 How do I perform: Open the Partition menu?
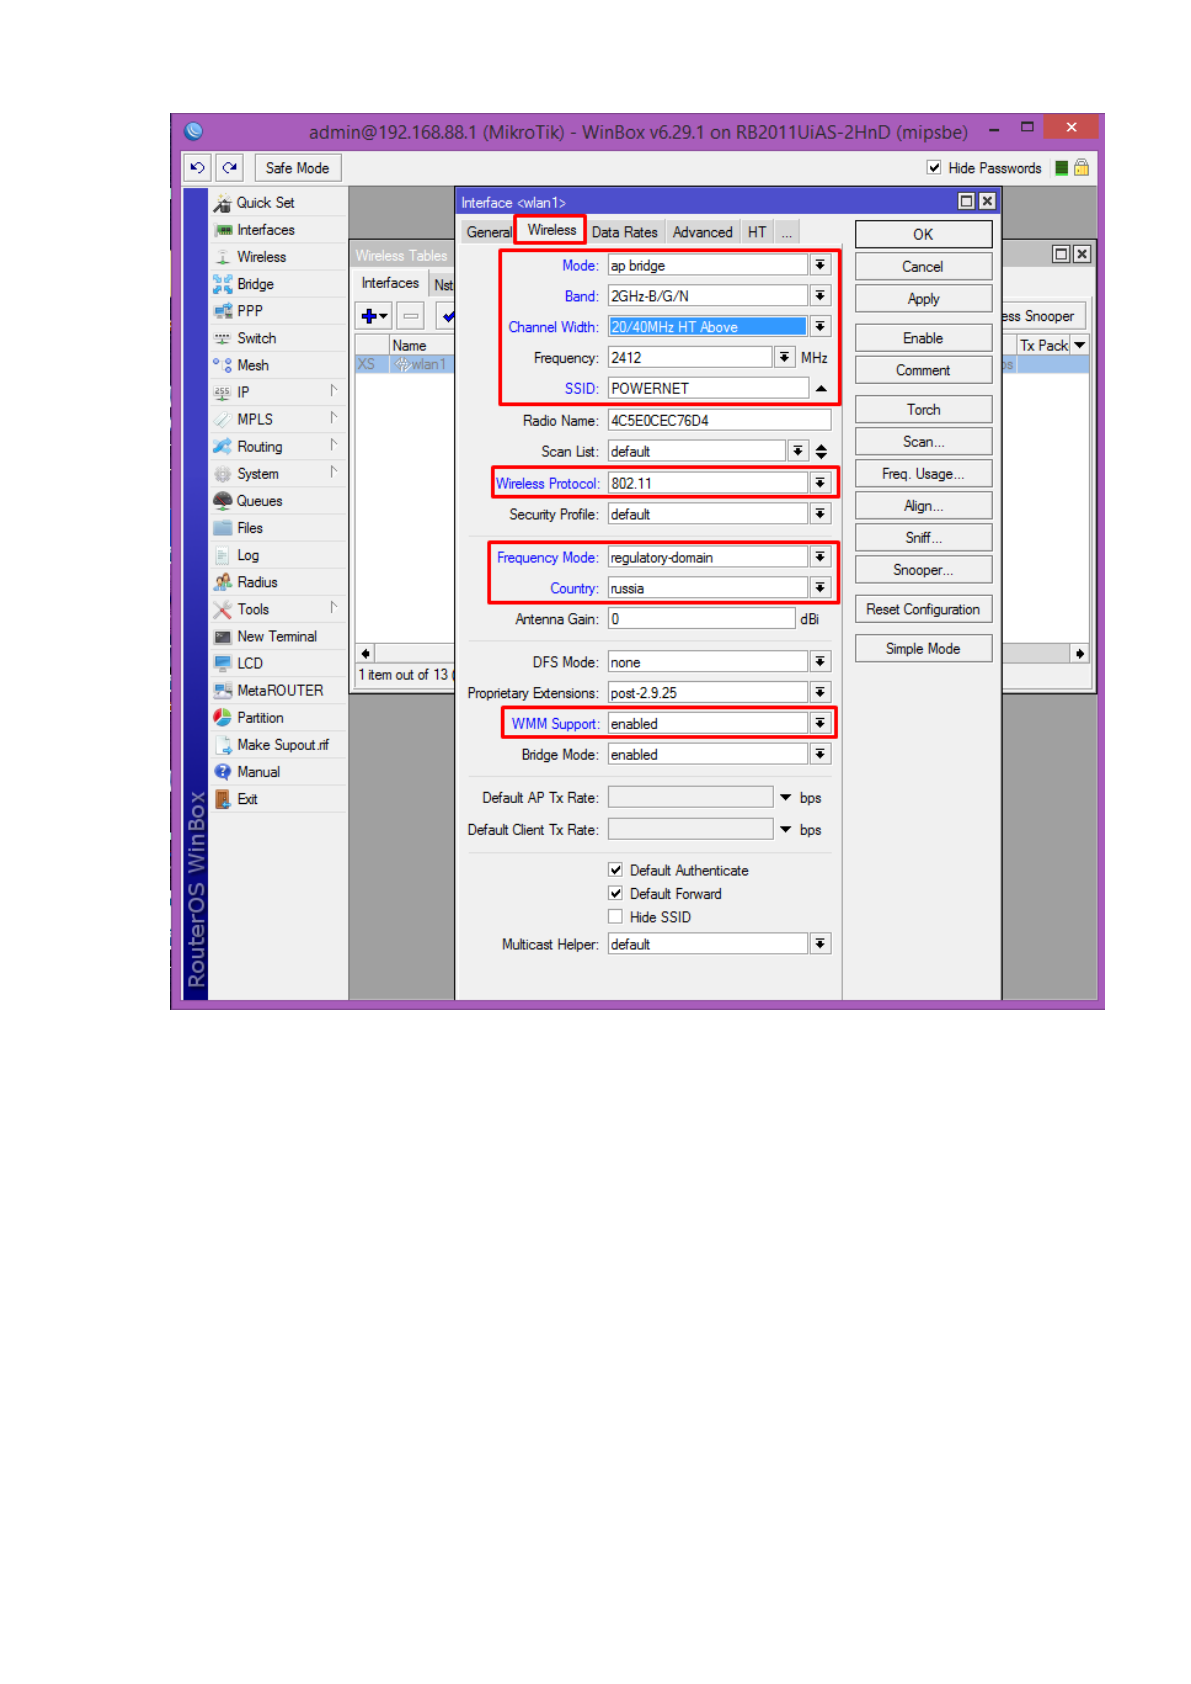[260, 717]
